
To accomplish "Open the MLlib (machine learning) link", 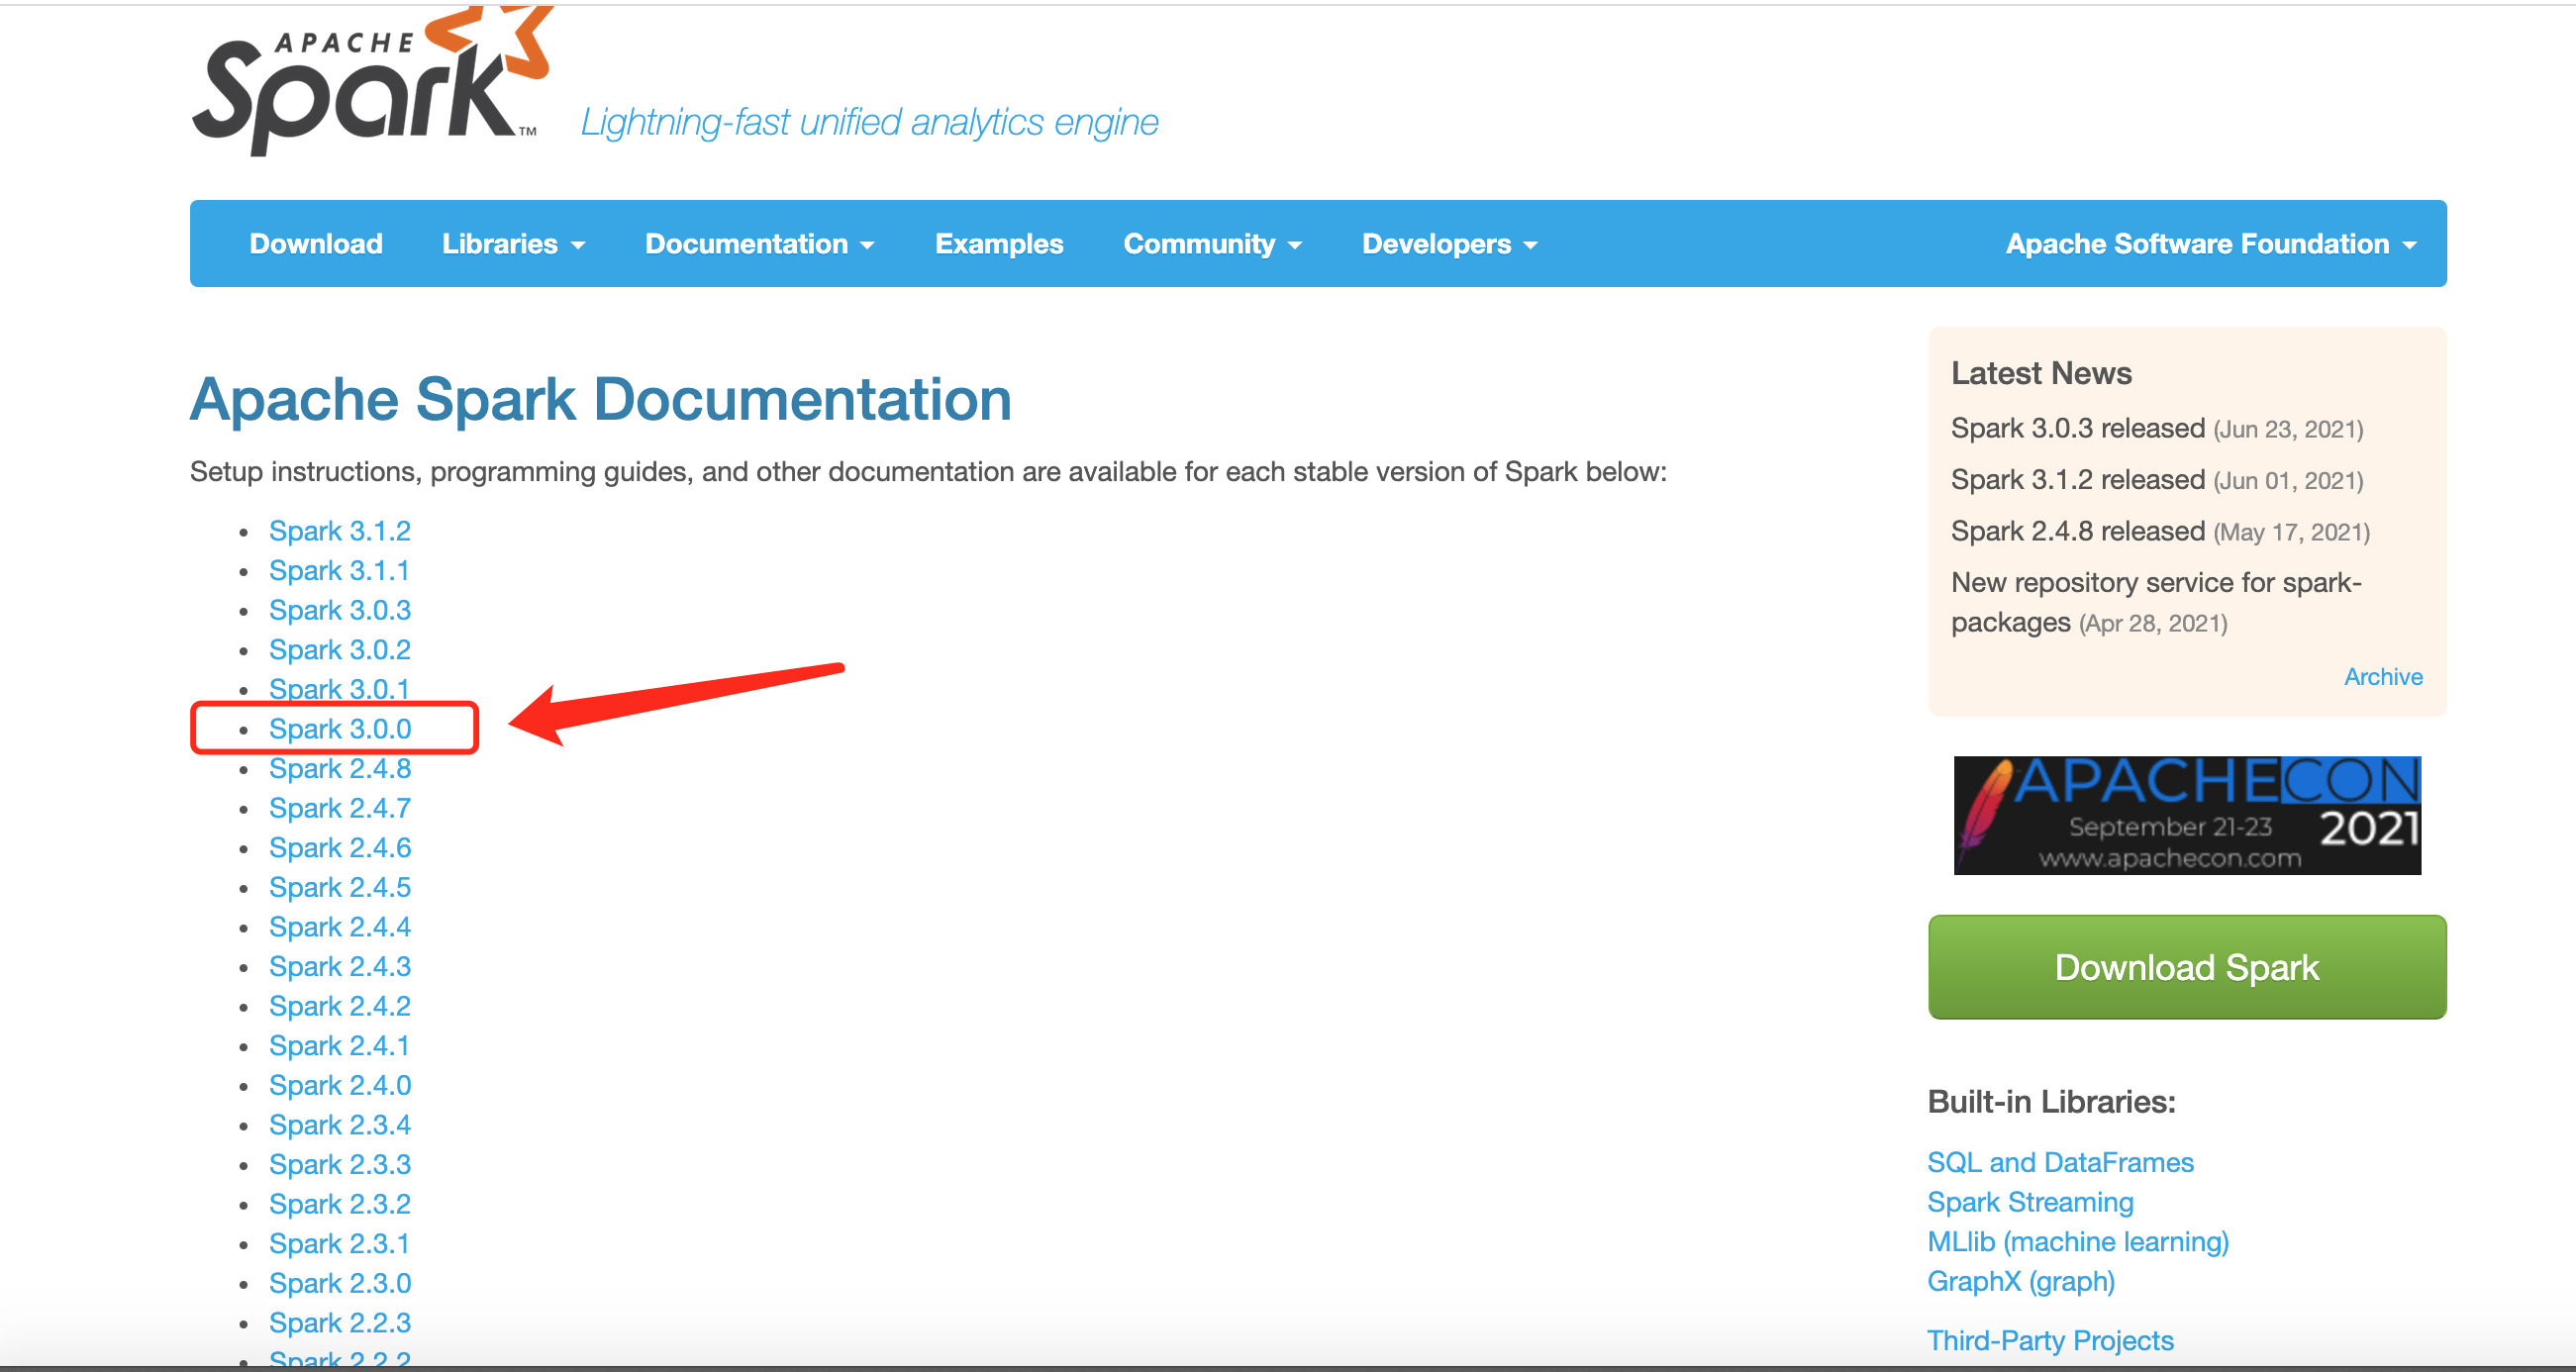I will point(2077,1241).
